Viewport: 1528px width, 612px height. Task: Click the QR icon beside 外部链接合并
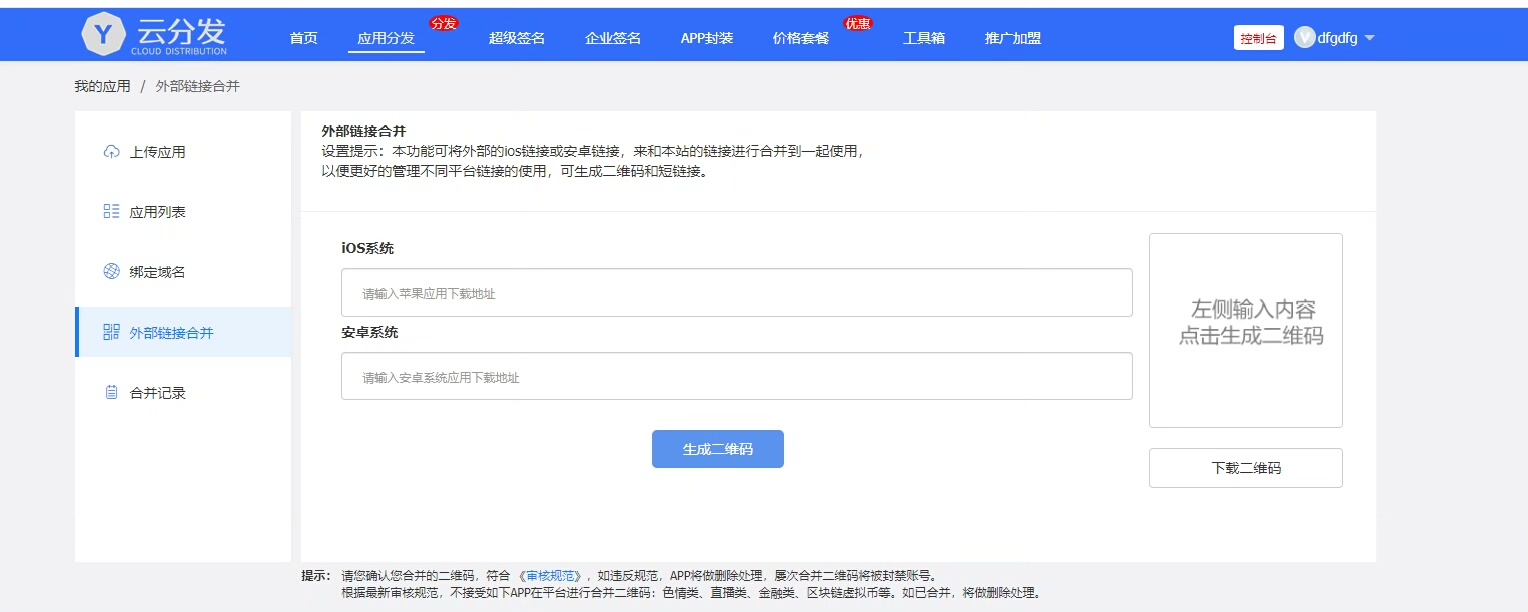point(111,332)
